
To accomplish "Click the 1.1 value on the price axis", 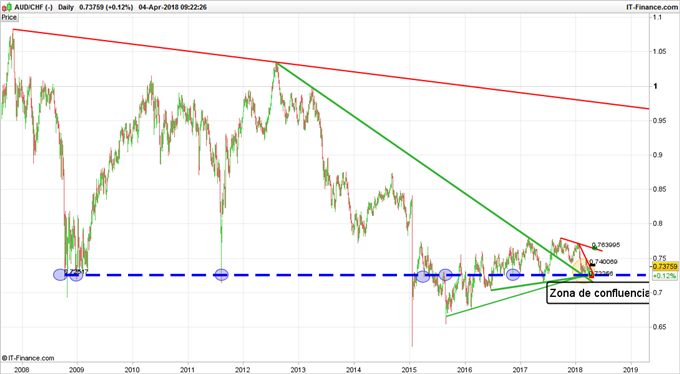I will [x=657, y=17].
